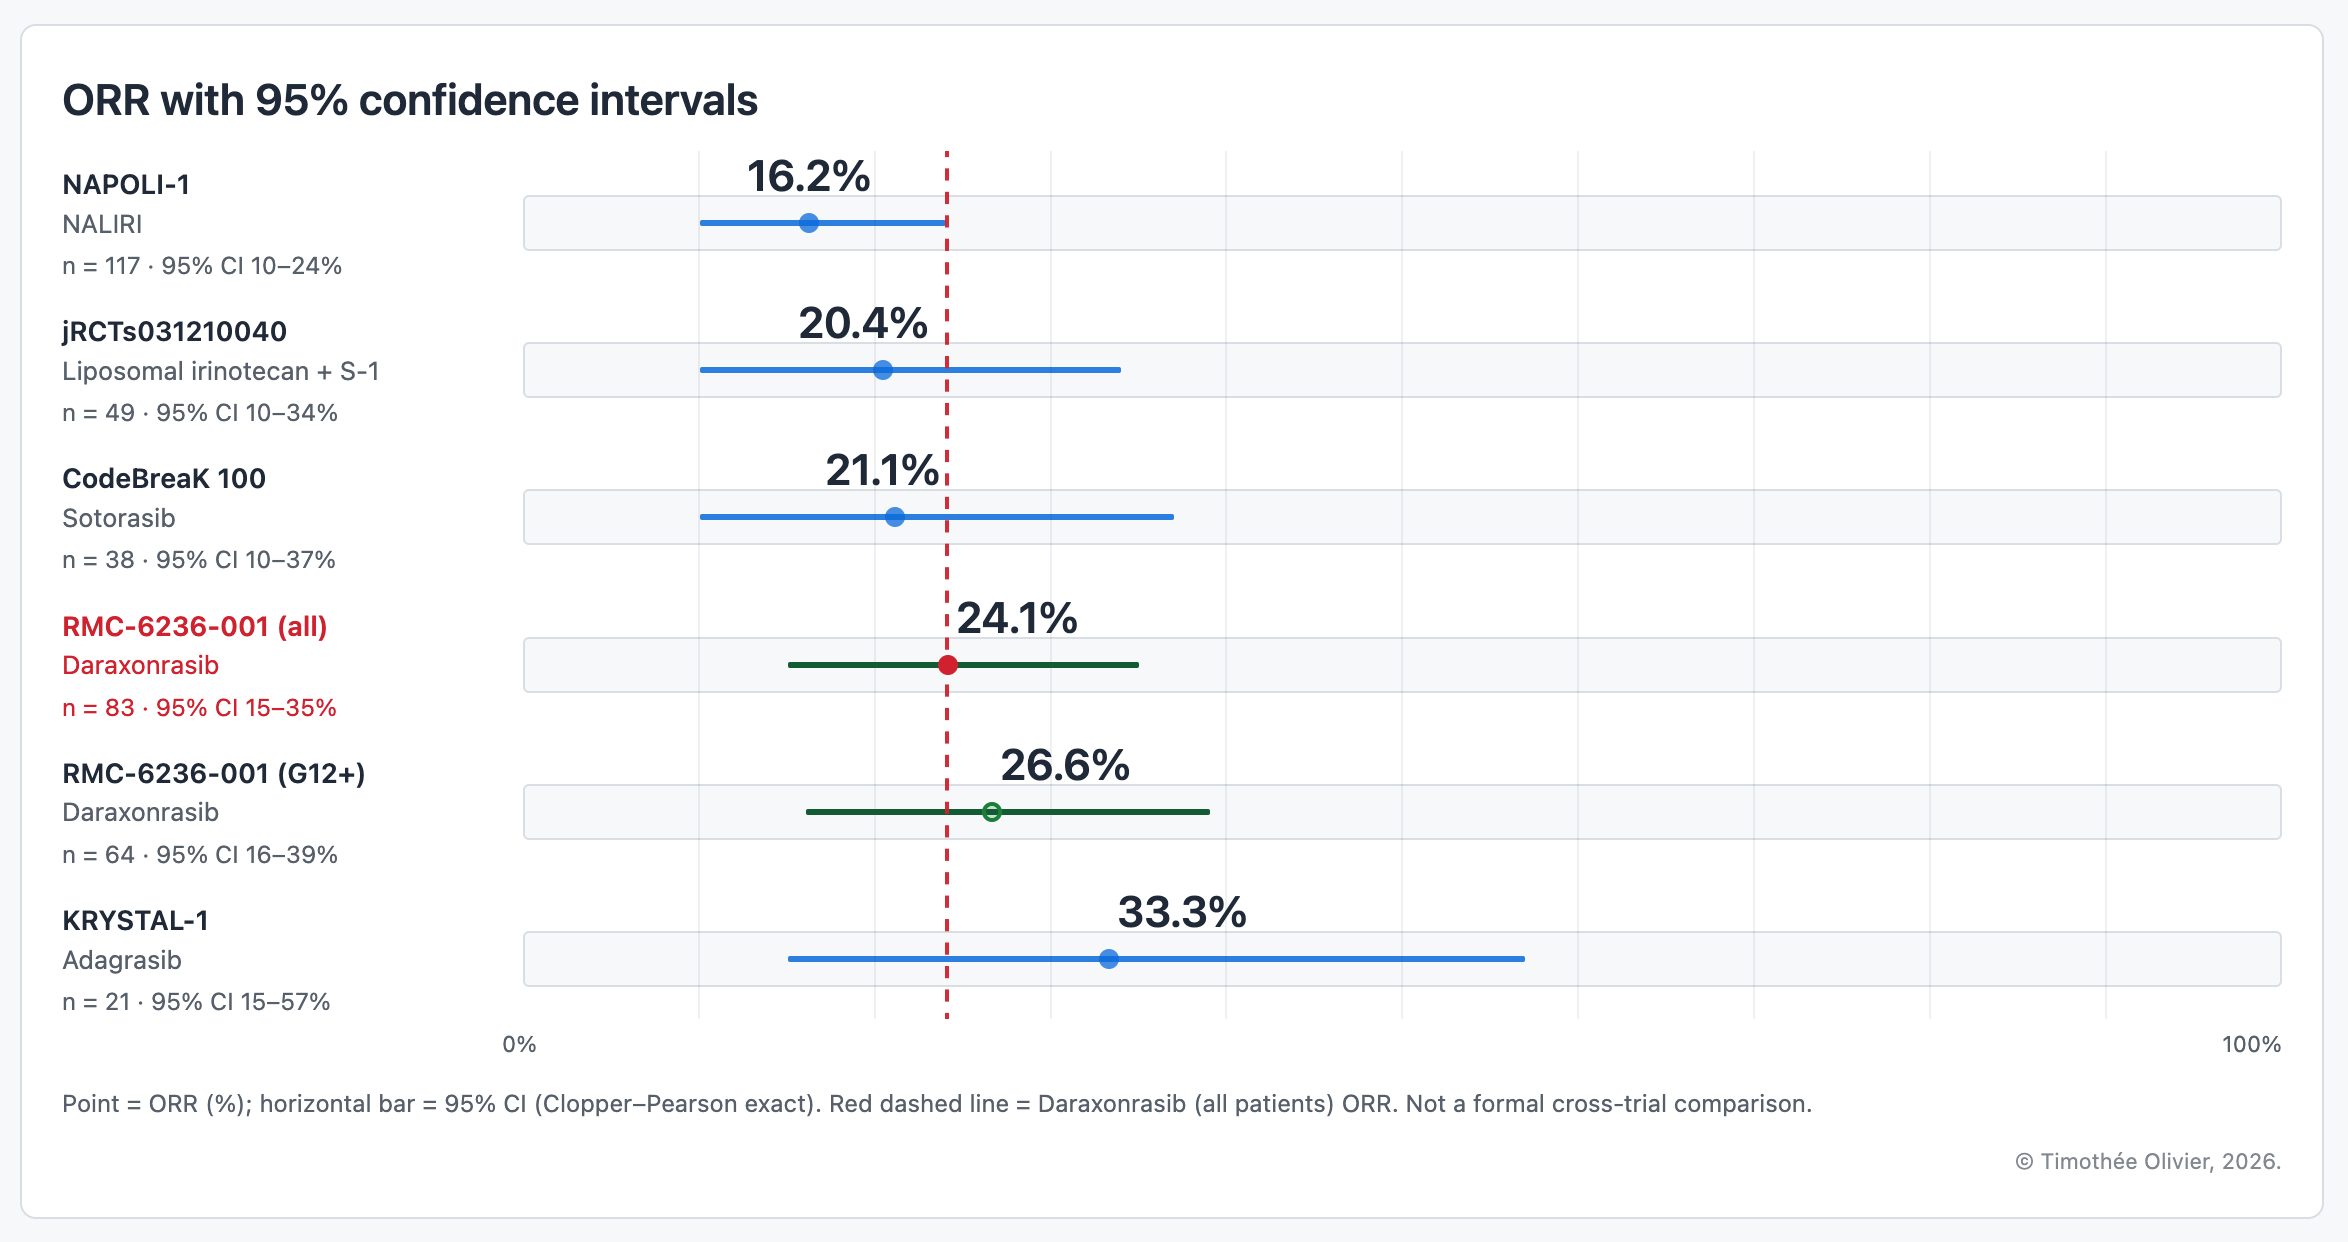
Task: Select the RMC-6236-001 (all) trial name
Action: click(195, 627)
